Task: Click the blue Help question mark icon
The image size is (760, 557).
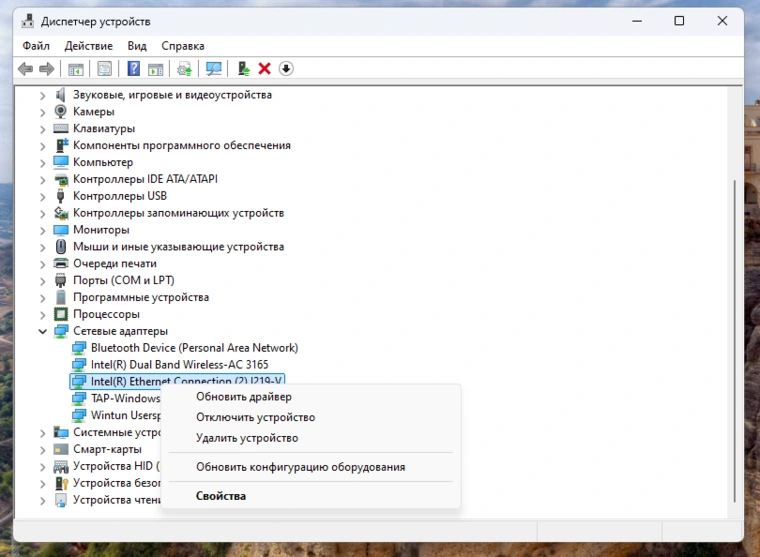Action: [x=133, y=69]
